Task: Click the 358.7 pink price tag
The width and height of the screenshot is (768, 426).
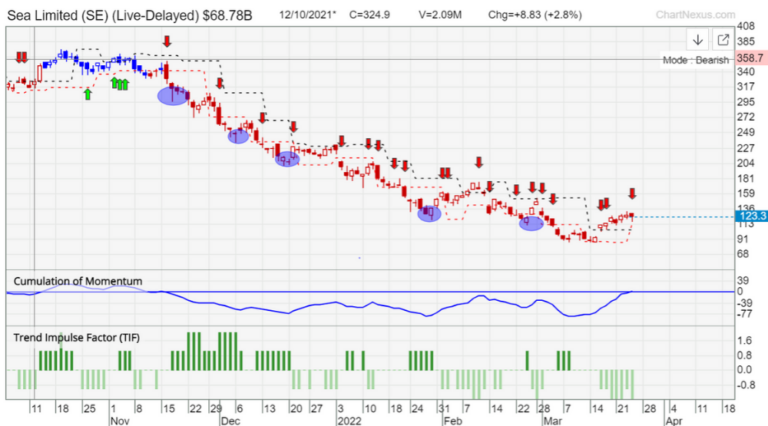Action: (751, 58)
